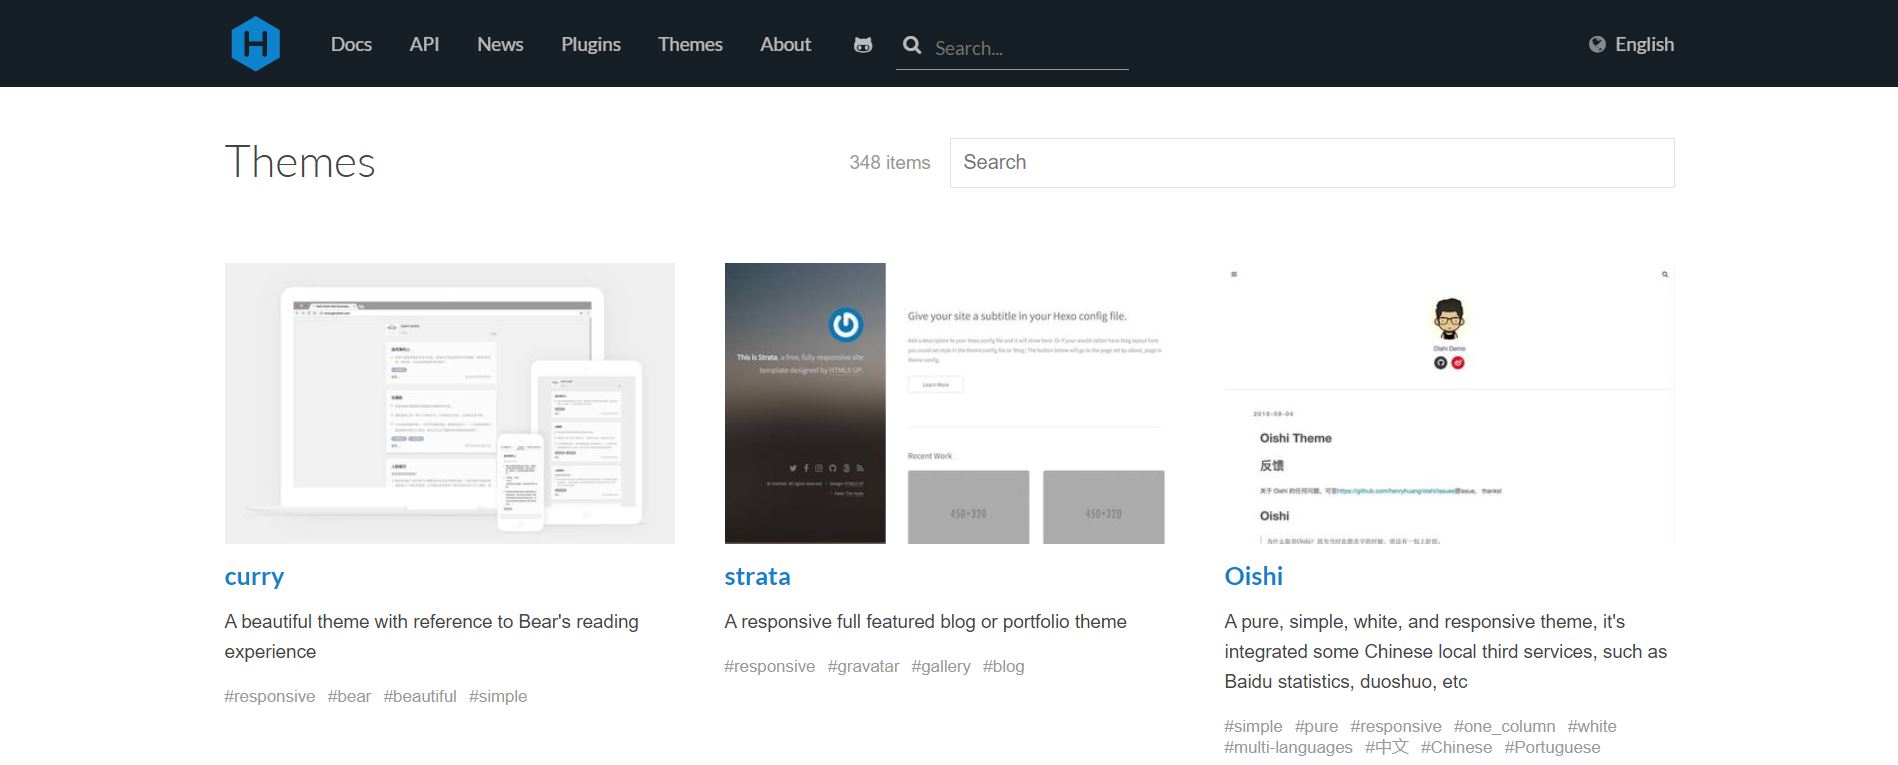Follow the curry theme title link
Image resolution: width=1898 pixels, height=765 pixels.
[254, 577]
